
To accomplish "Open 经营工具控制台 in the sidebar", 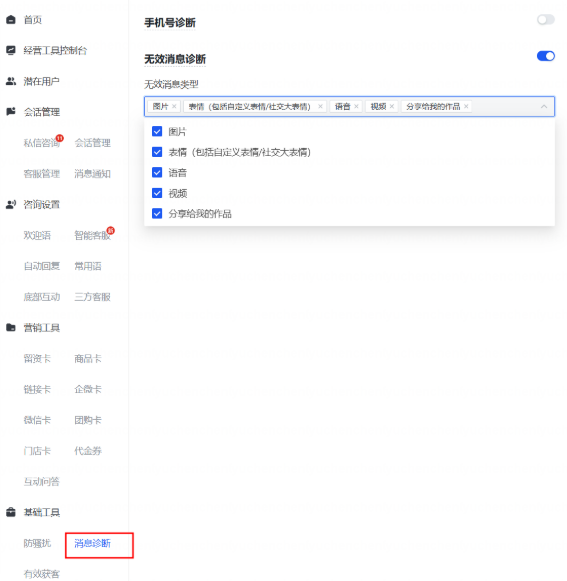I will pos(55,50).
